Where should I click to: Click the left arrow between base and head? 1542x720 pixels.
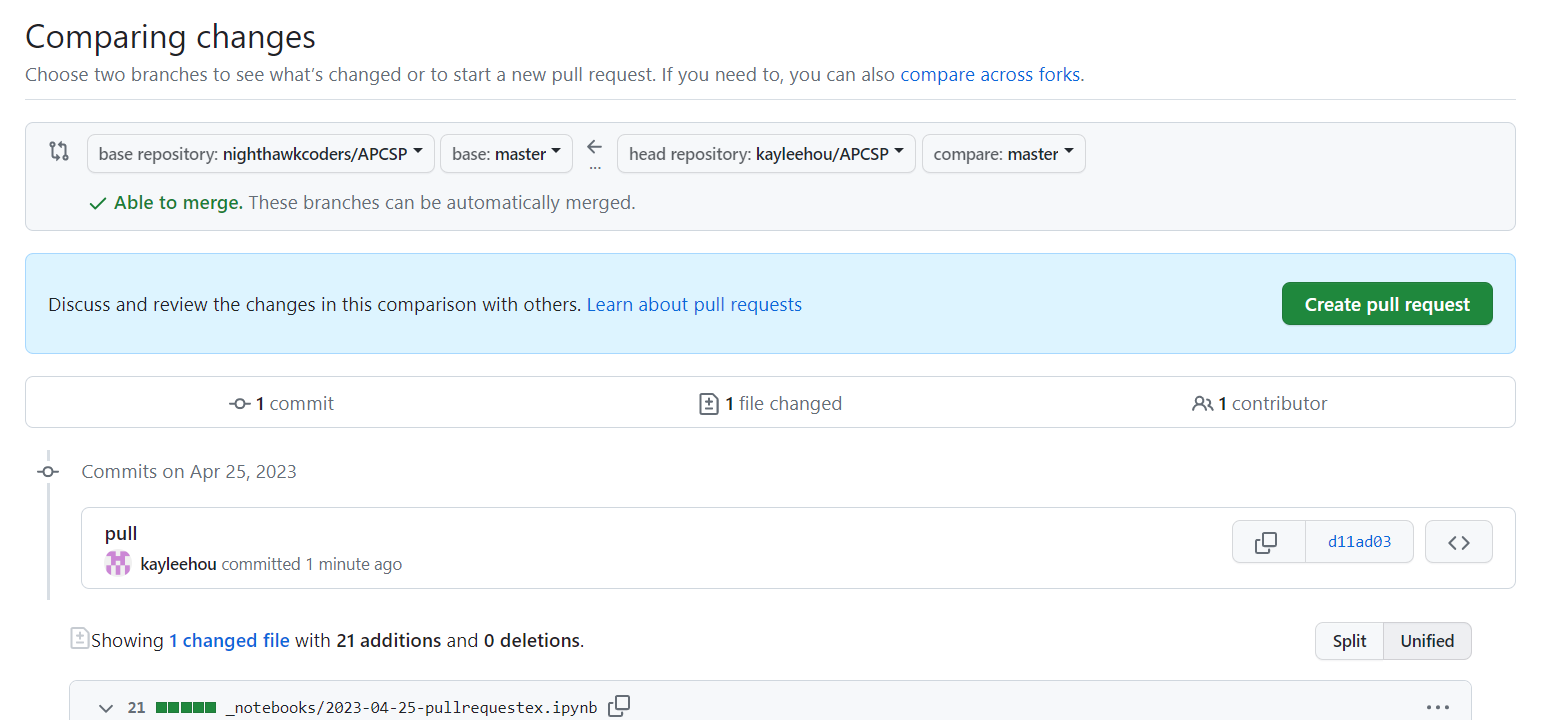(x=595, y=147)
